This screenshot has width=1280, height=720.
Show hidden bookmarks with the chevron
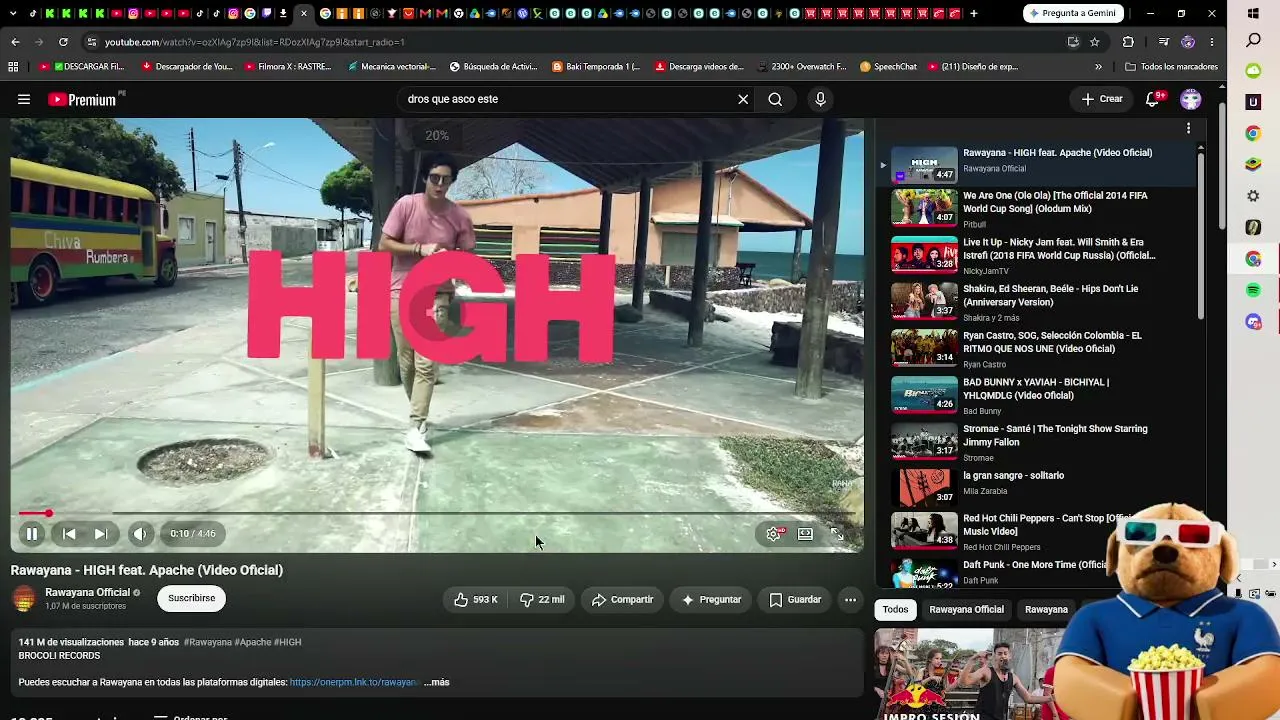[x=1098, y=67]
